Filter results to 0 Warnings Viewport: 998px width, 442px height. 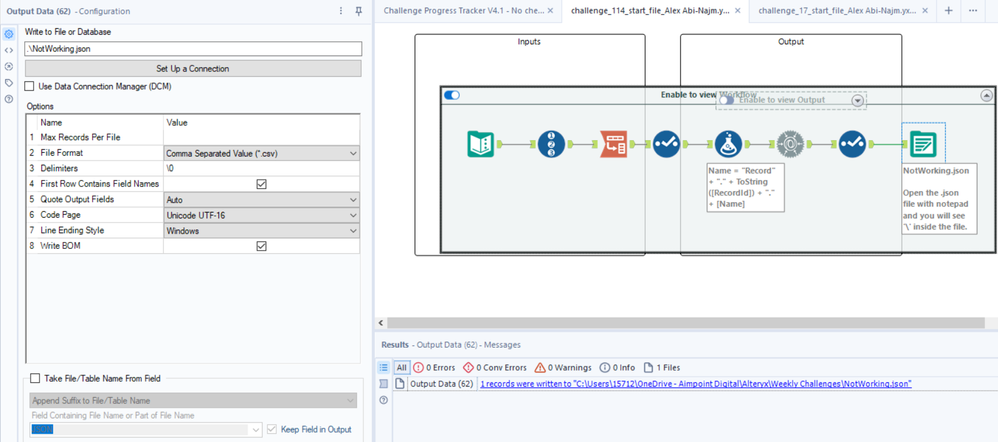tap(563, 367)
